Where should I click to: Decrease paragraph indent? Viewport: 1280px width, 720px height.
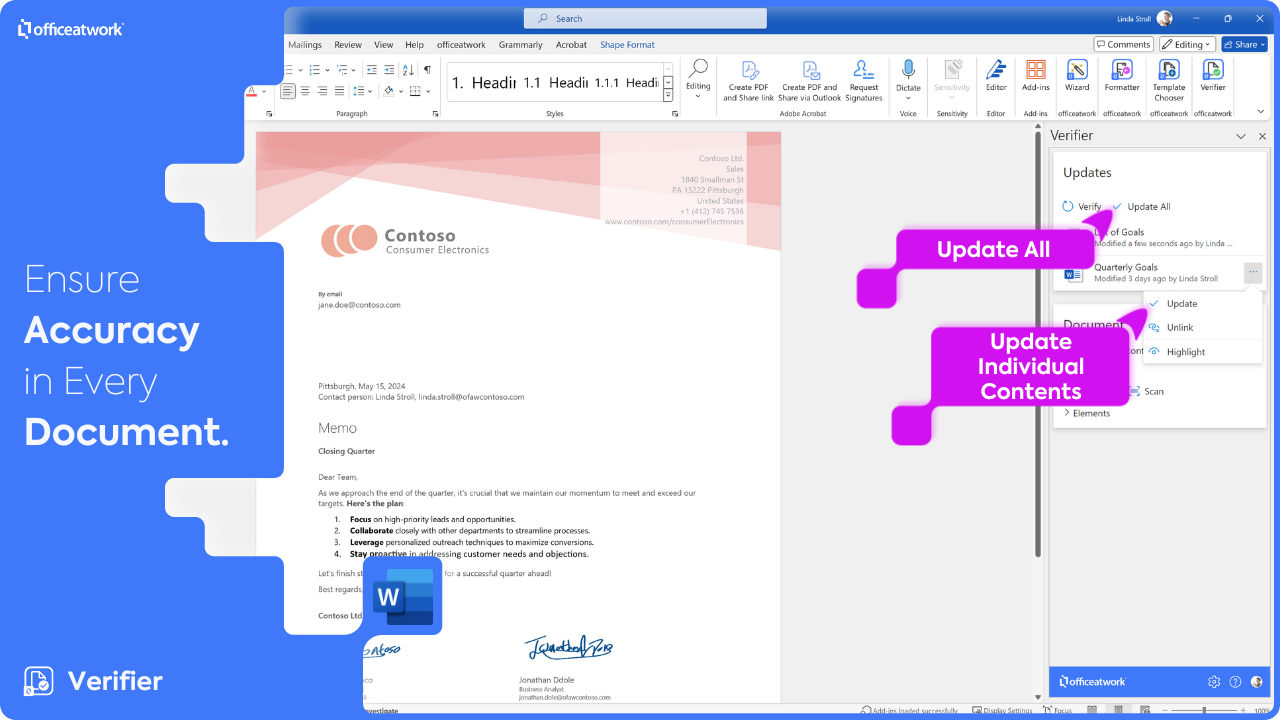tap(371, 70)
